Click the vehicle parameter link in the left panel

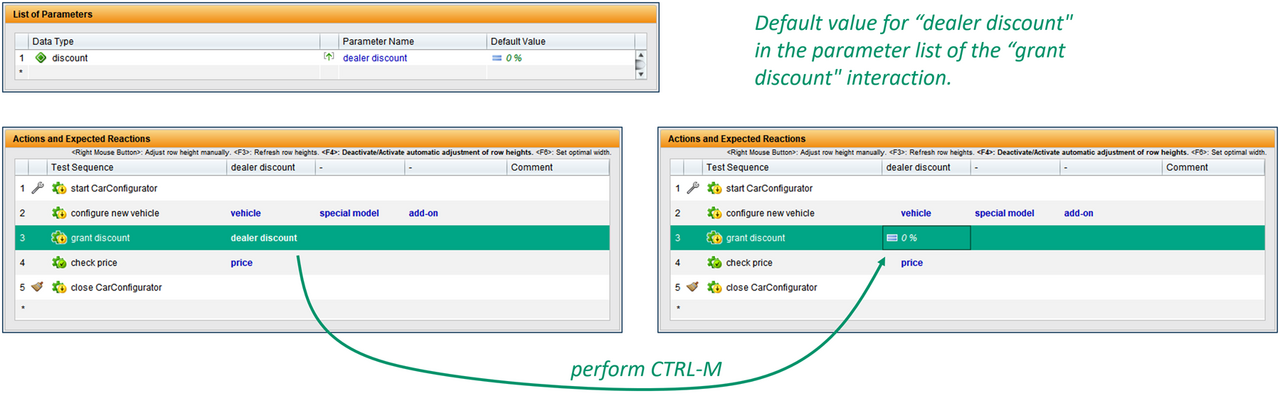(x=246, y=213)
